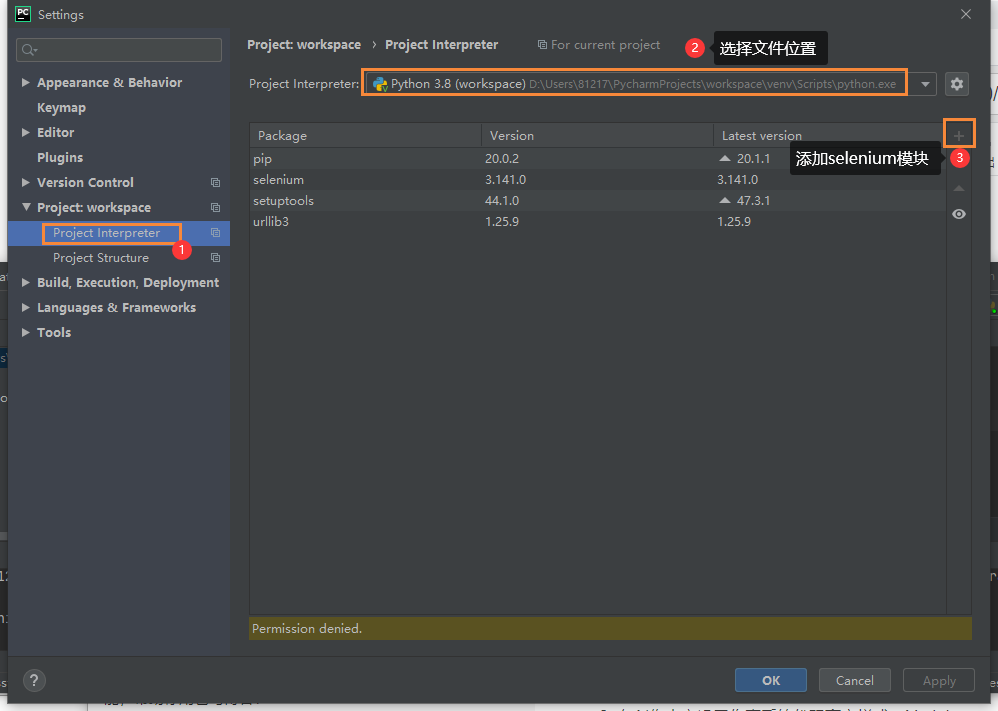Click the copy icon next to Project: workspace
Image resolution: width=998 pixels, height=711 pixels.
pos(215,208)
